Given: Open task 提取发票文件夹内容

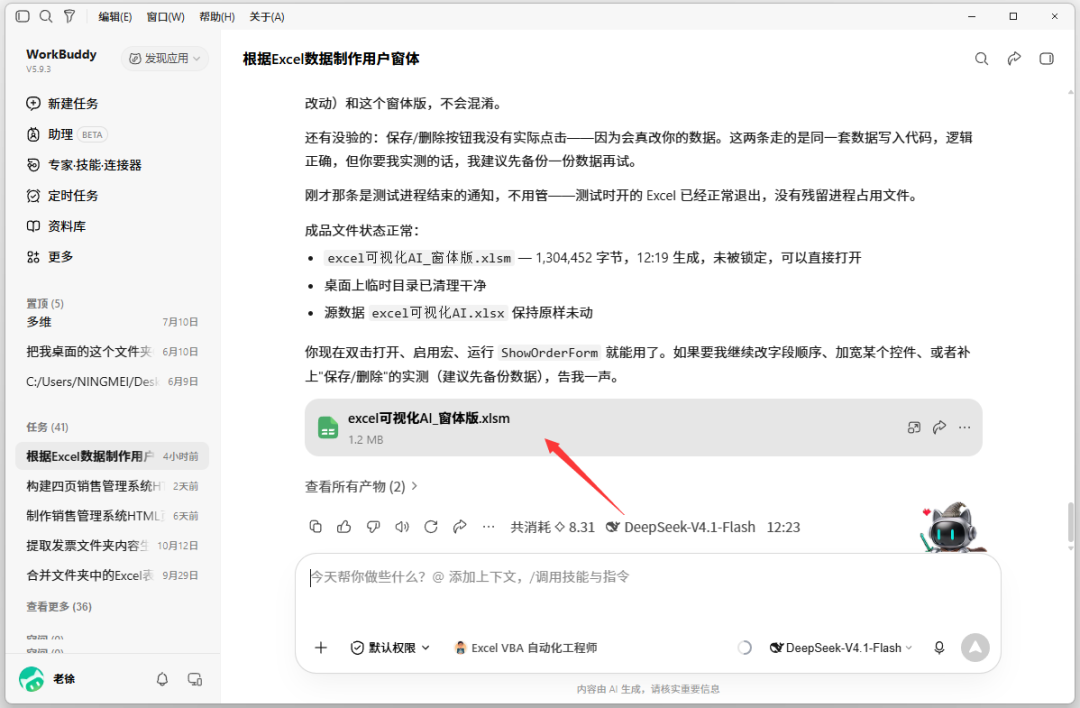Looking at the screenshot, I should 112,545.
